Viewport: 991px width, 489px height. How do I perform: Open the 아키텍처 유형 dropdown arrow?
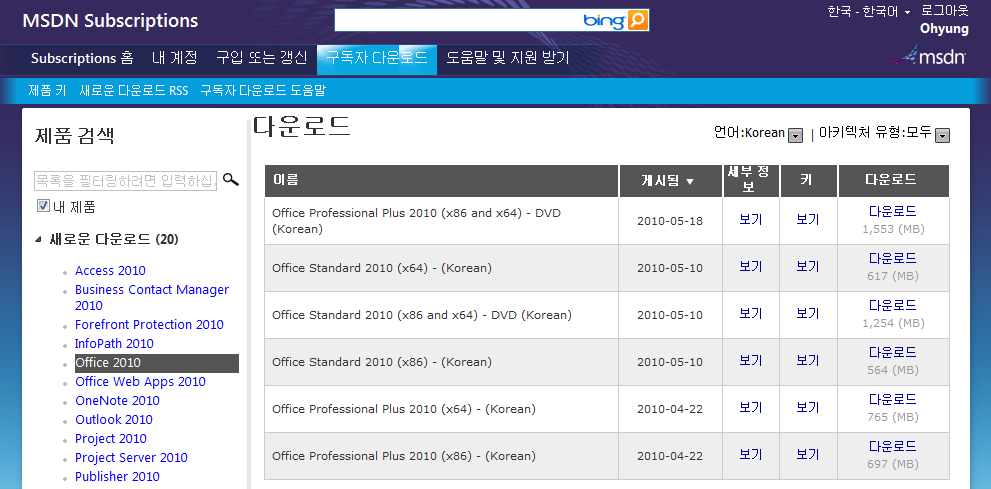tap(942, 135)
